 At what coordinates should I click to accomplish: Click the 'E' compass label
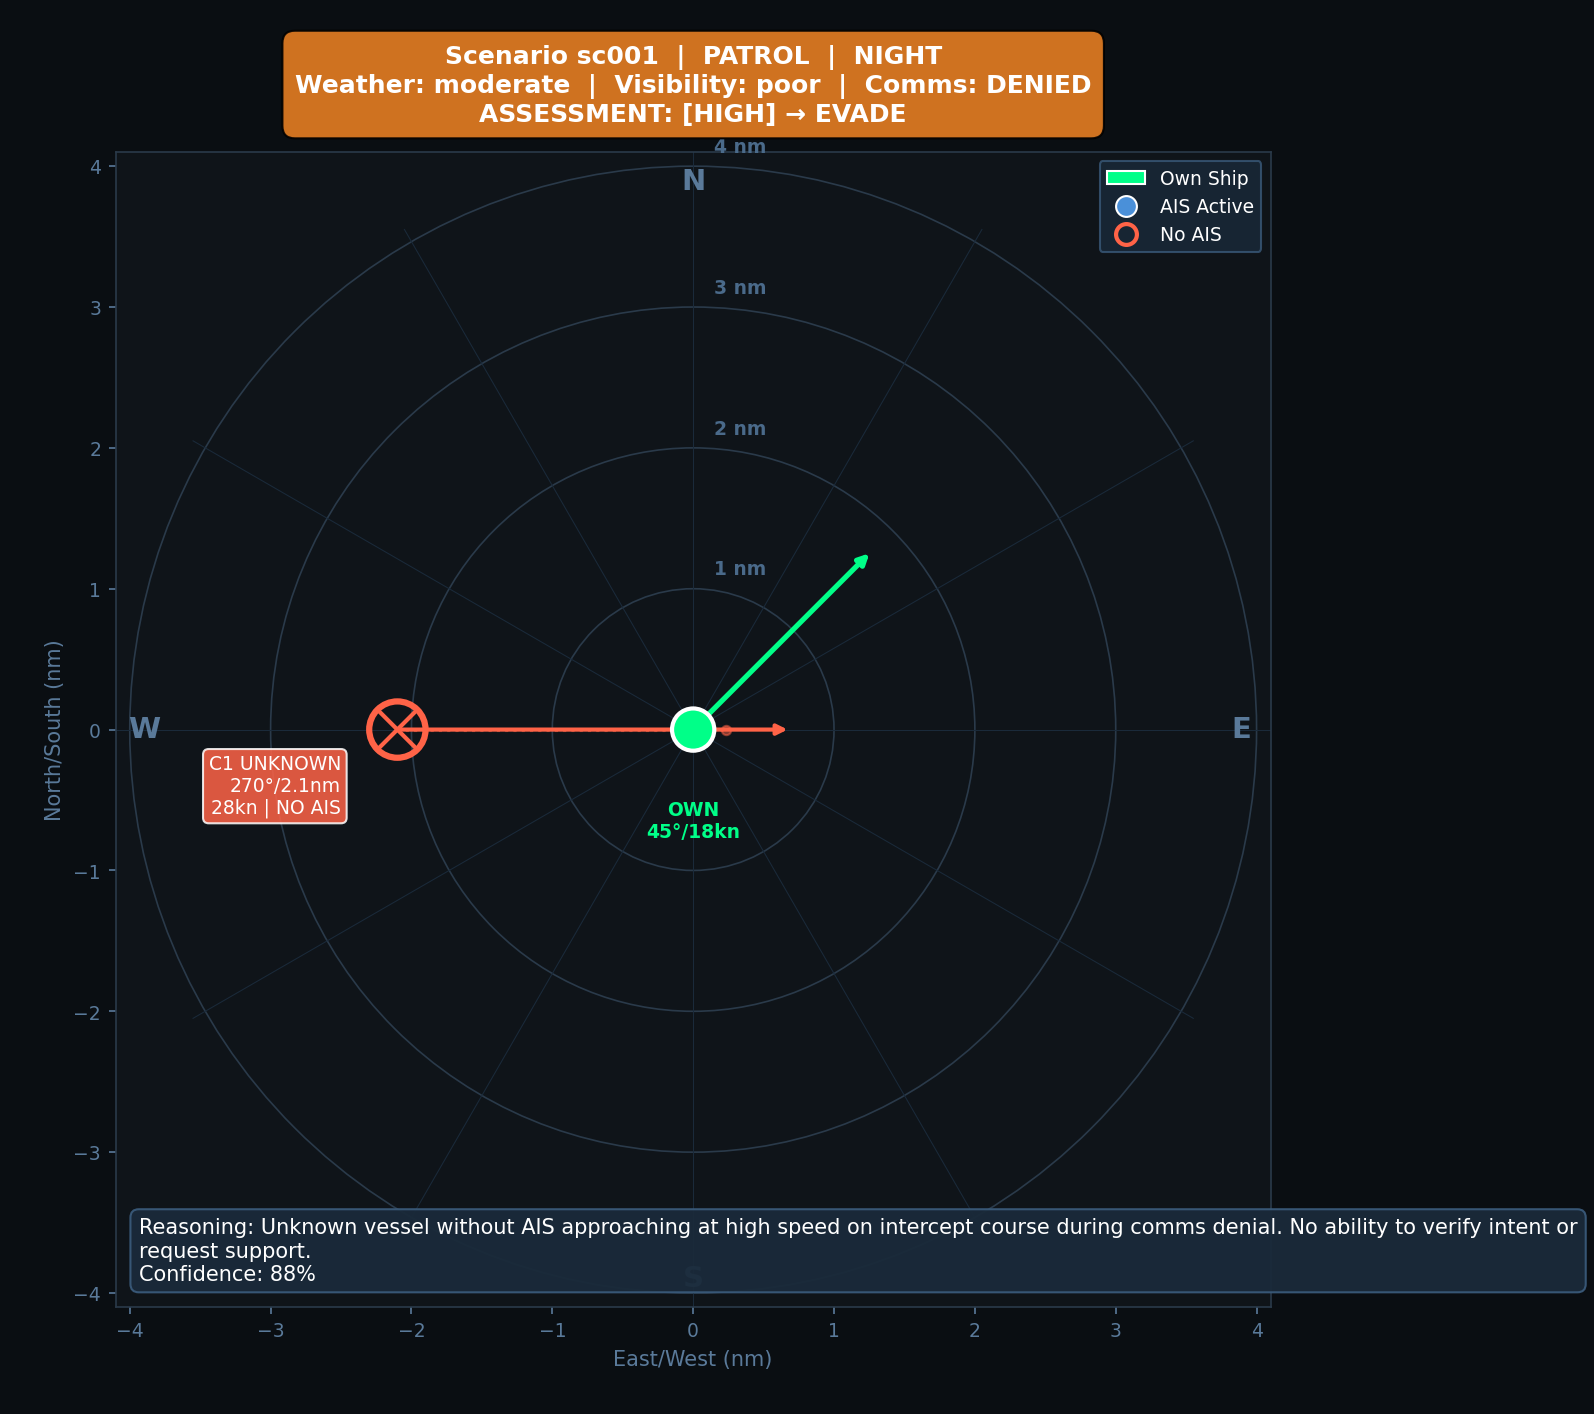(x=1241, y=729)
